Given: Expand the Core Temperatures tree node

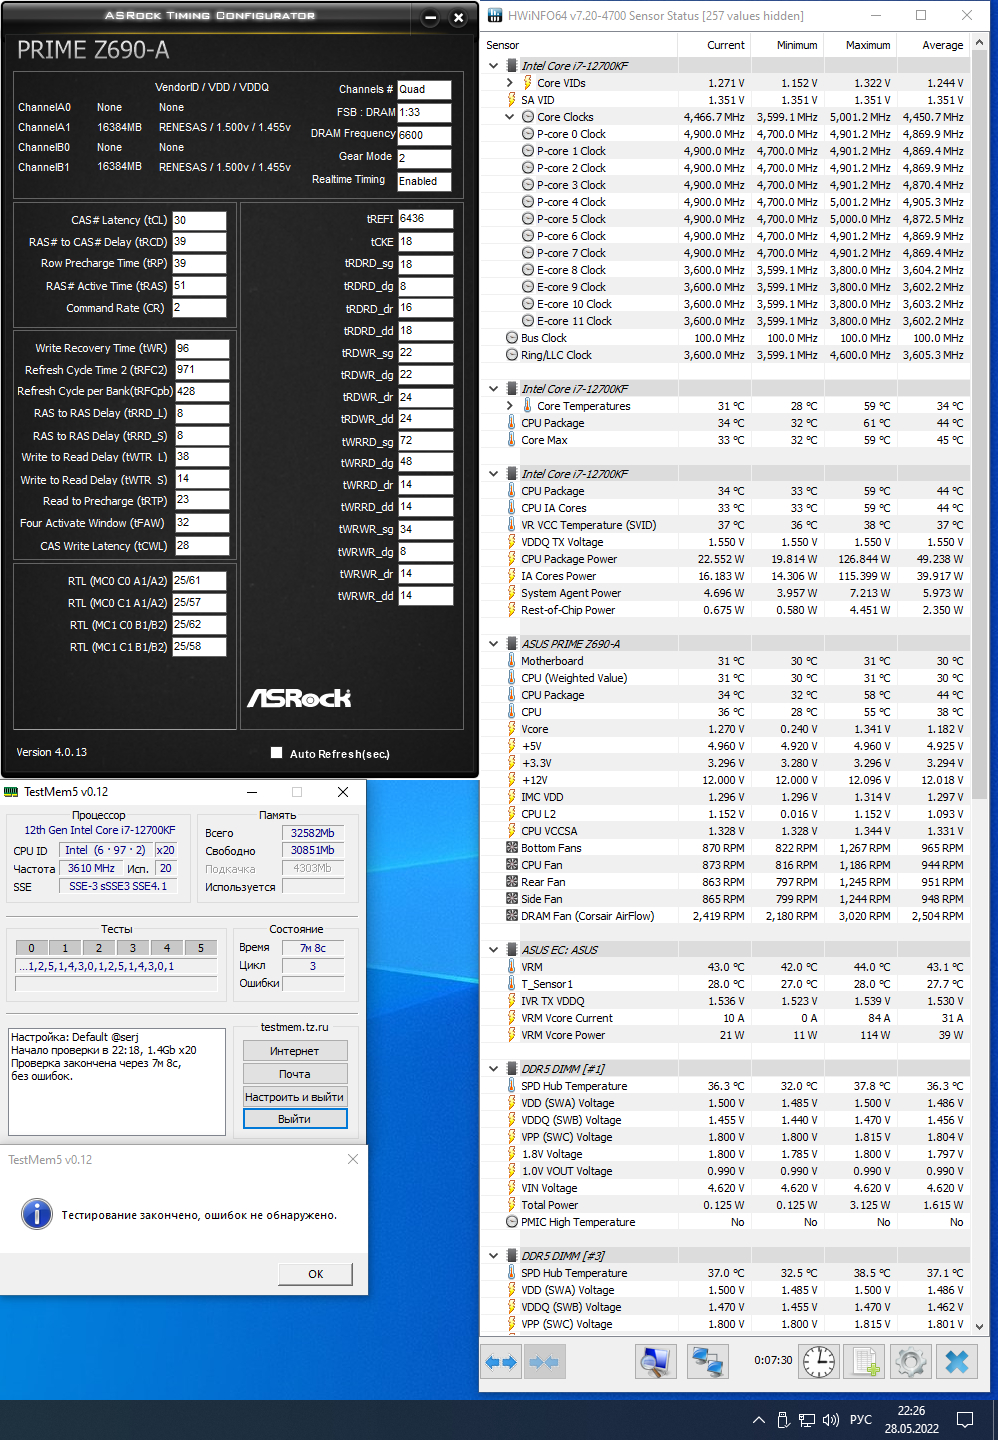Looking at the screenshot, I should (x=510, y=406).
